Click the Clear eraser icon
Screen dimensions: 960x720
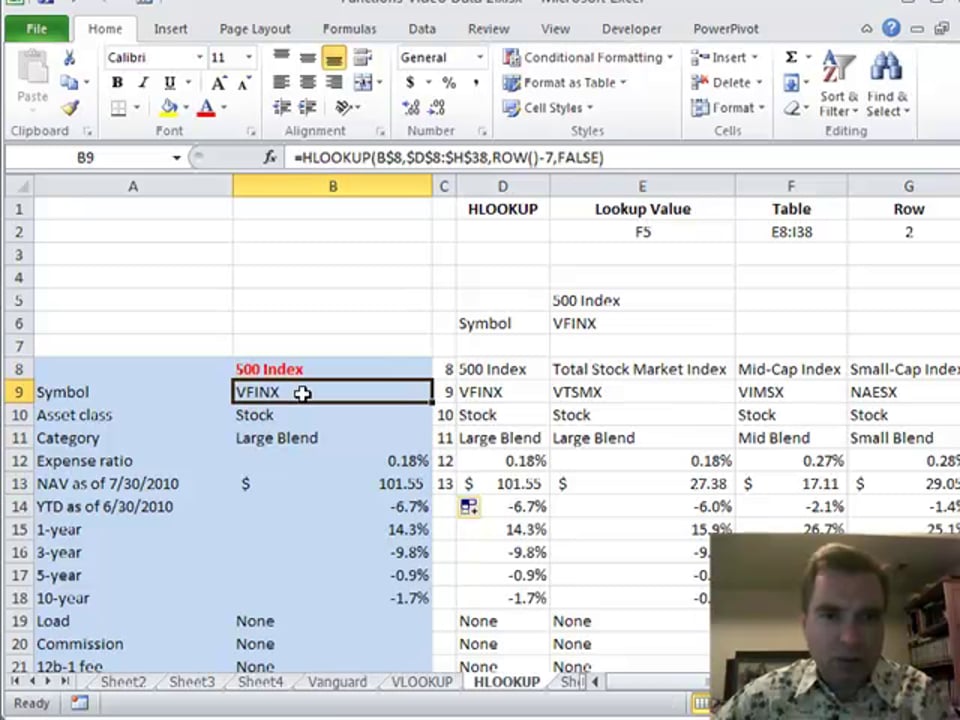tap(792, 109)
